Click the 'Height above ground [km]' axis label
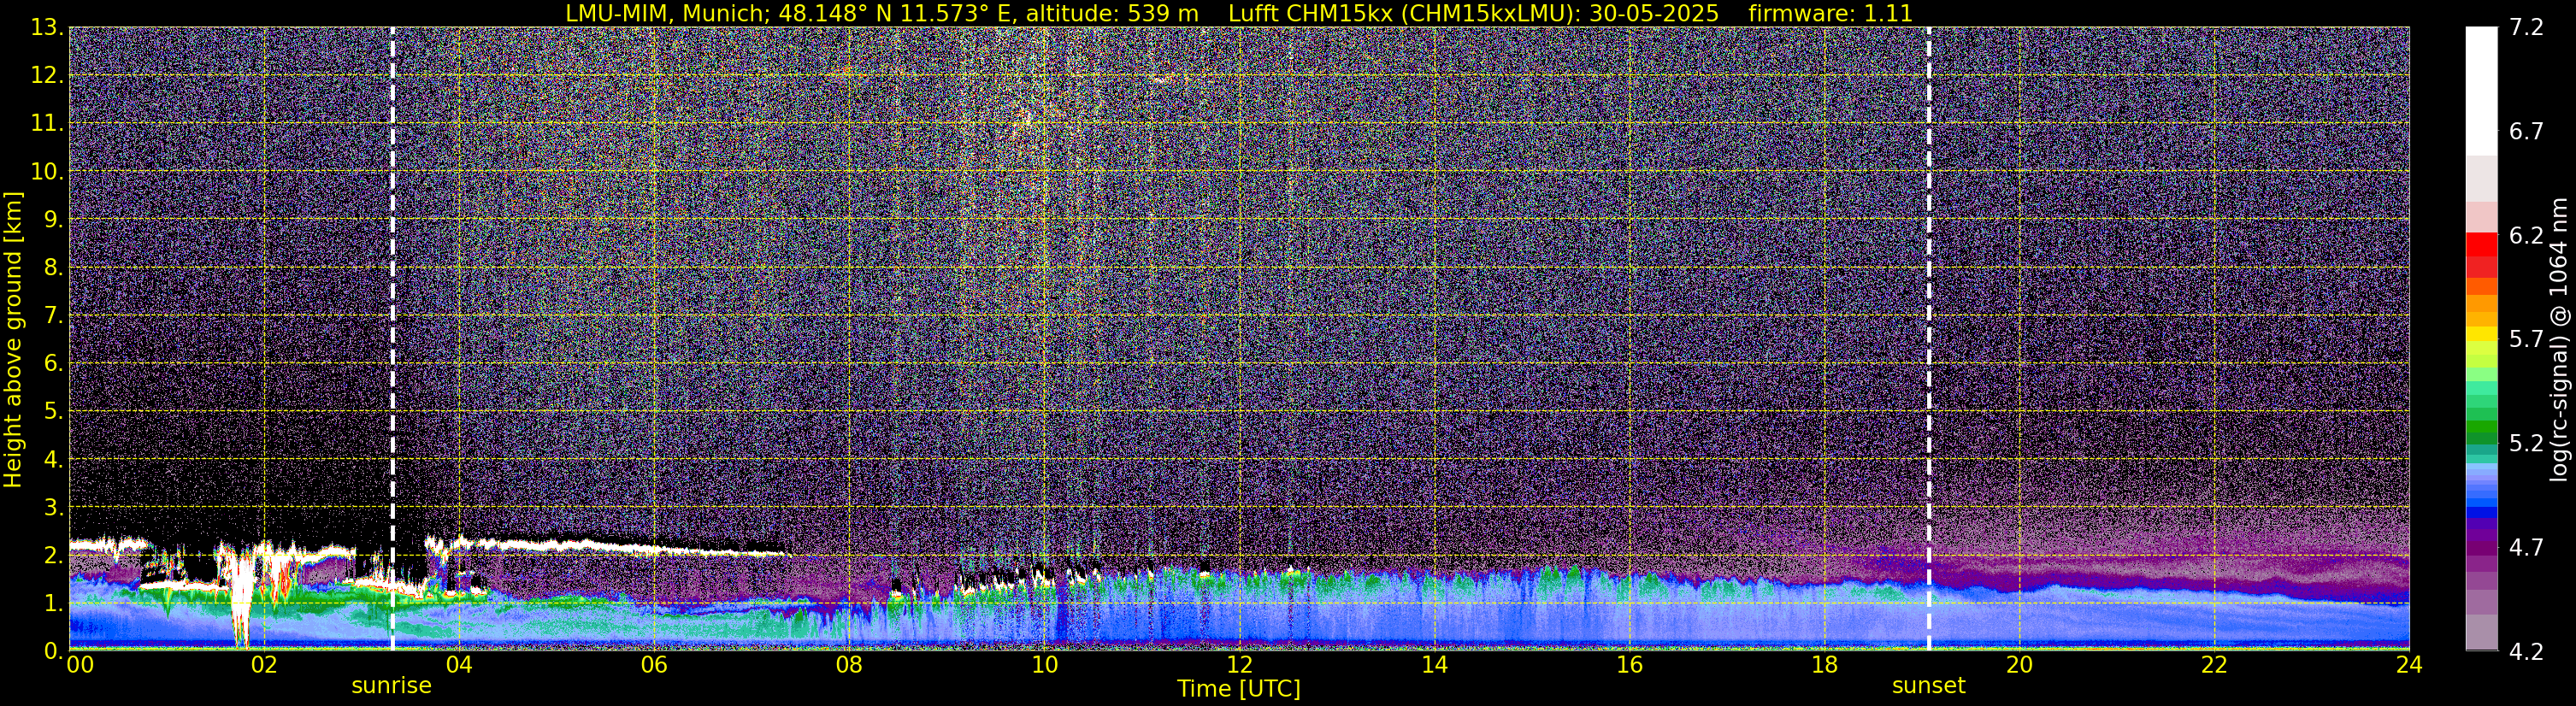The image size is (2576, 706). 13,339
